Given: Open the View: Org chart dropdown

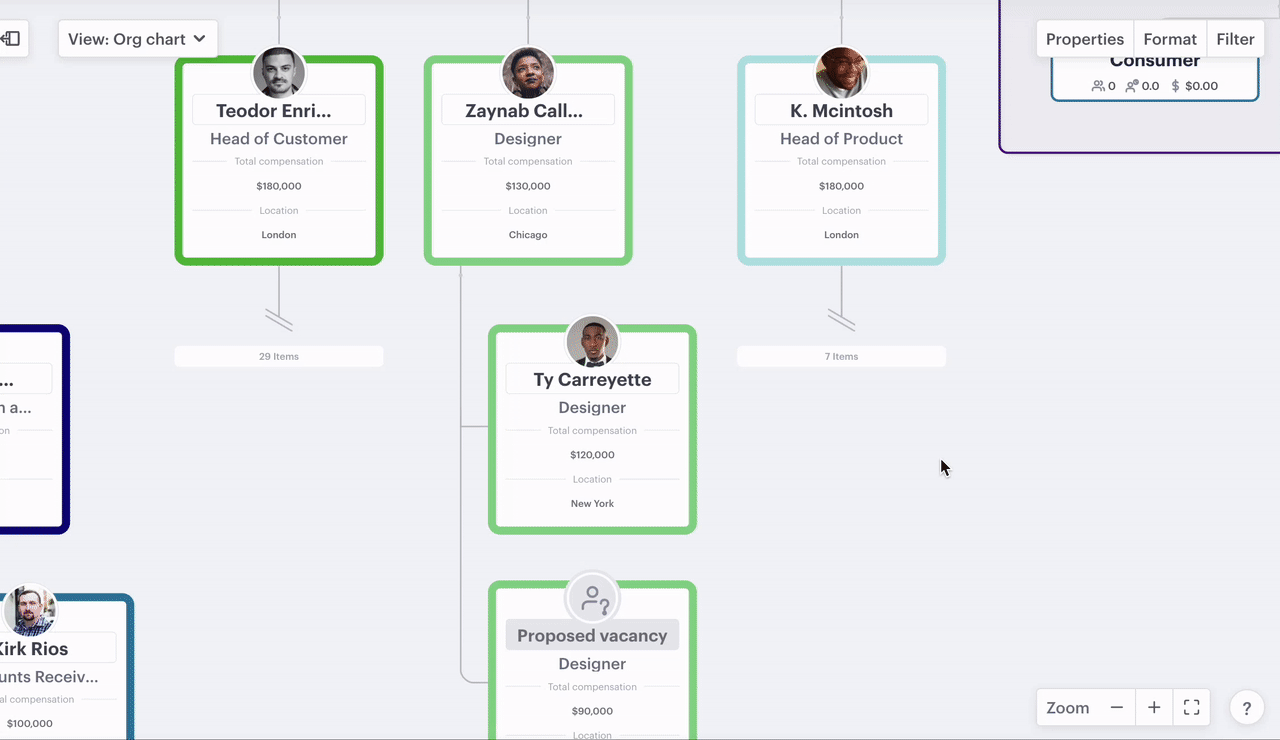Looking at the screenshot, I should click(138, 39).
